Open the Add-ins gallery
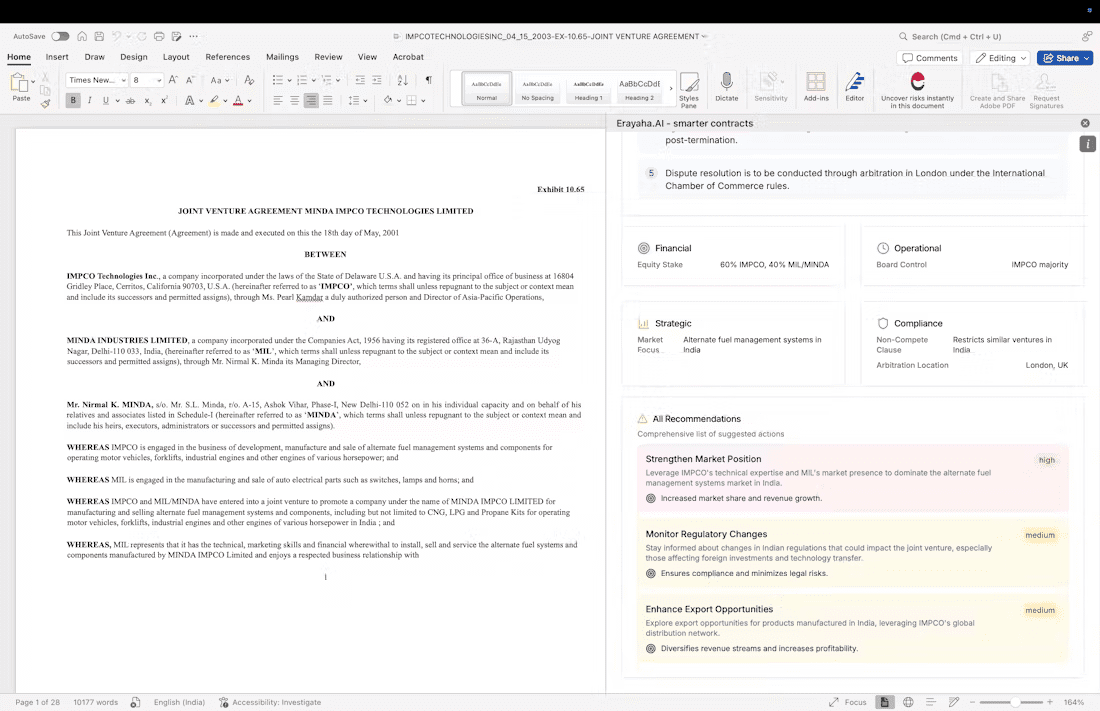 coord(816,83)
